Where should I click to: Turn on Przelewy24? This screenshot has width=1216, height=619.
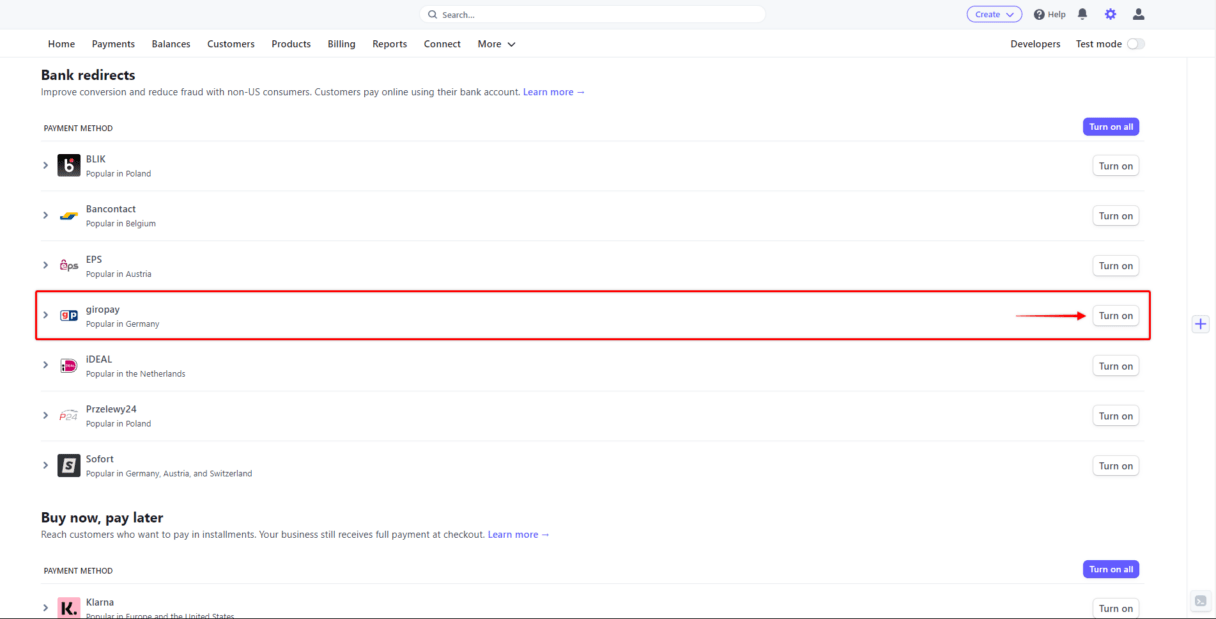click(x=1116, y=416)
